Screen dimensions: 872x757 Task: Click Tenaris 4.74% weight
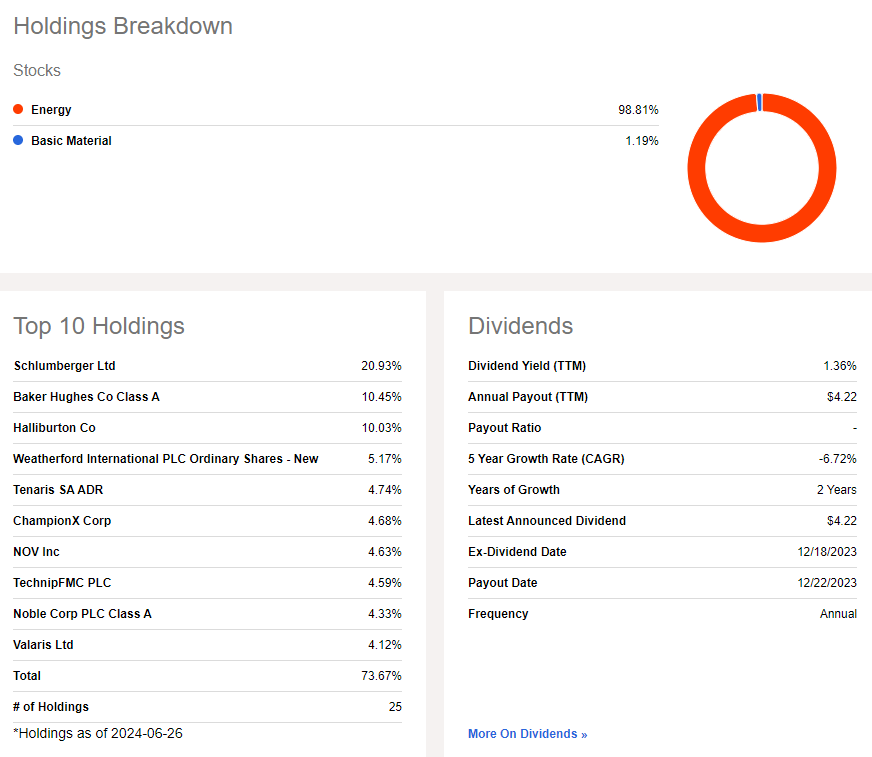384,489
